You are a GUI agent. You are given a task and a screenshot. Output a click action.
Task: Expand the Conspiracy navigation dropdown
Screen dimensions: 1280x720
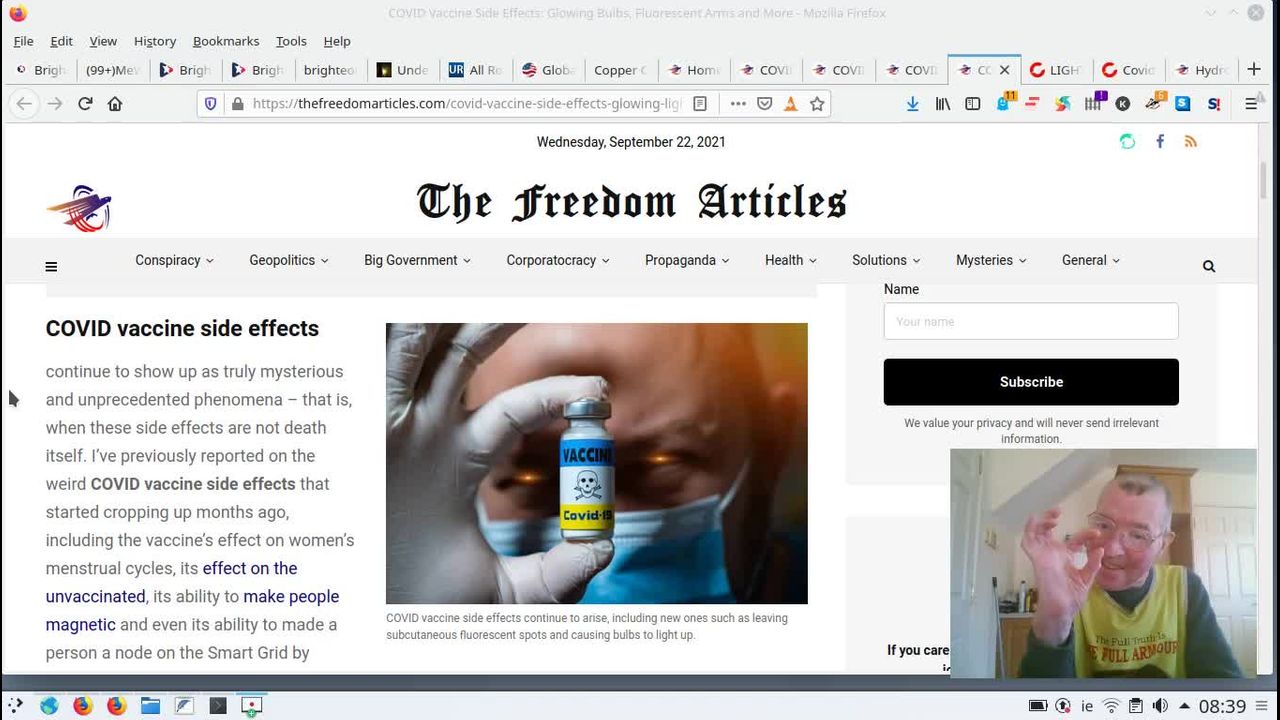(174, 260)
